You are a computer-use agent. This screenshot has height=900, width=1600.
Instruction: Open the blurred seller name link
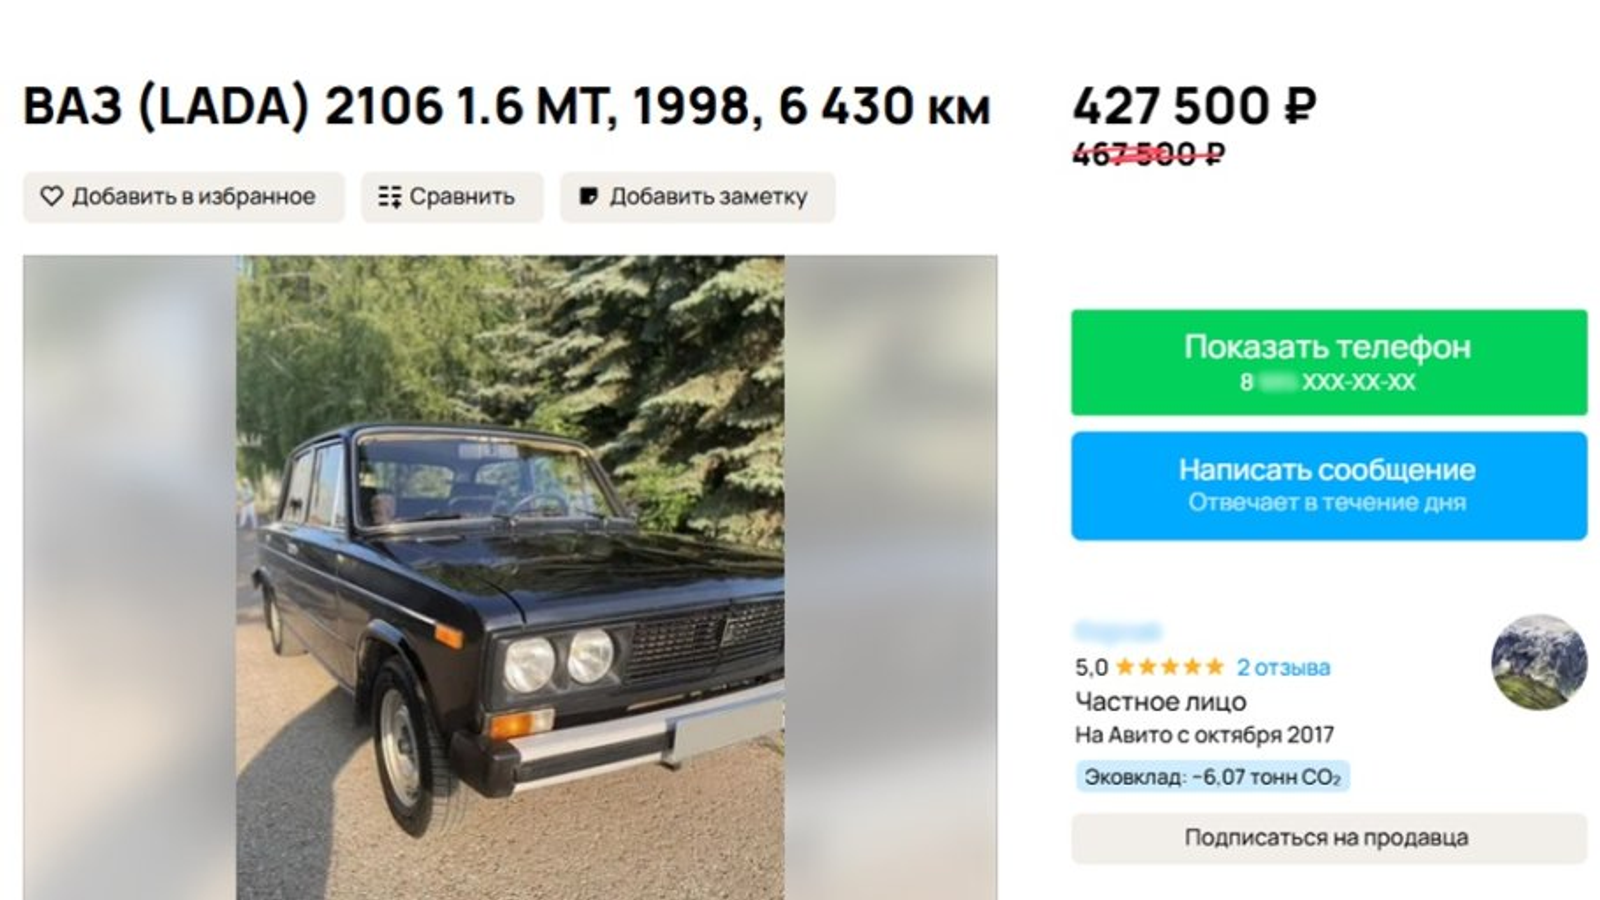1118,632
